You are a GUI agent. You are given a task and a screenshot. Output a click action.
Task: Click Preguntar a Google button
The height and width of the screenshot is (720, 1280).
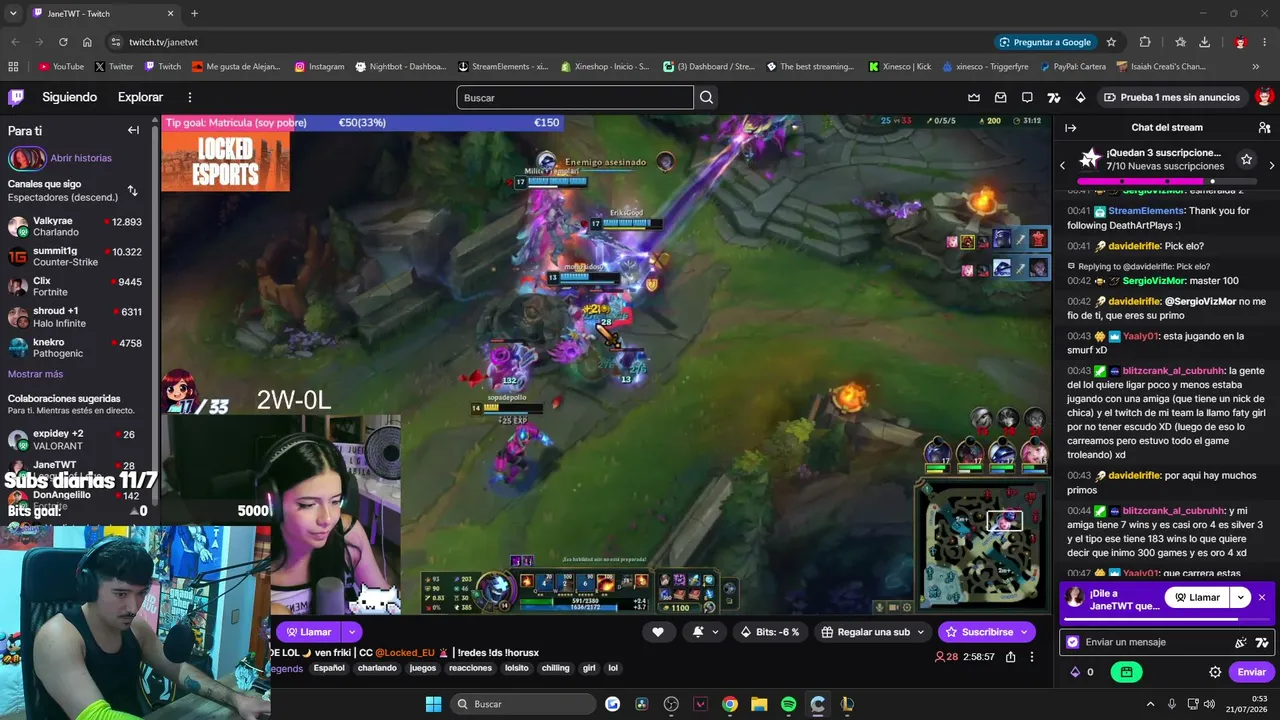[1046, 42]
